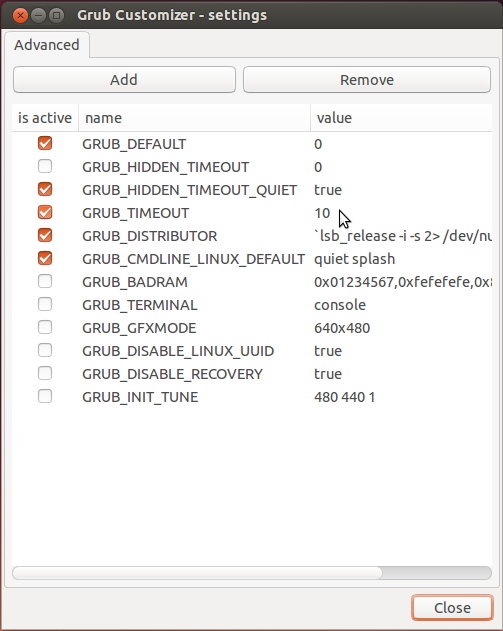Uncheck the GRUB_DEFAULT active checkbox
The width and height of the screenshot is (503, 631).
point(45,143)
